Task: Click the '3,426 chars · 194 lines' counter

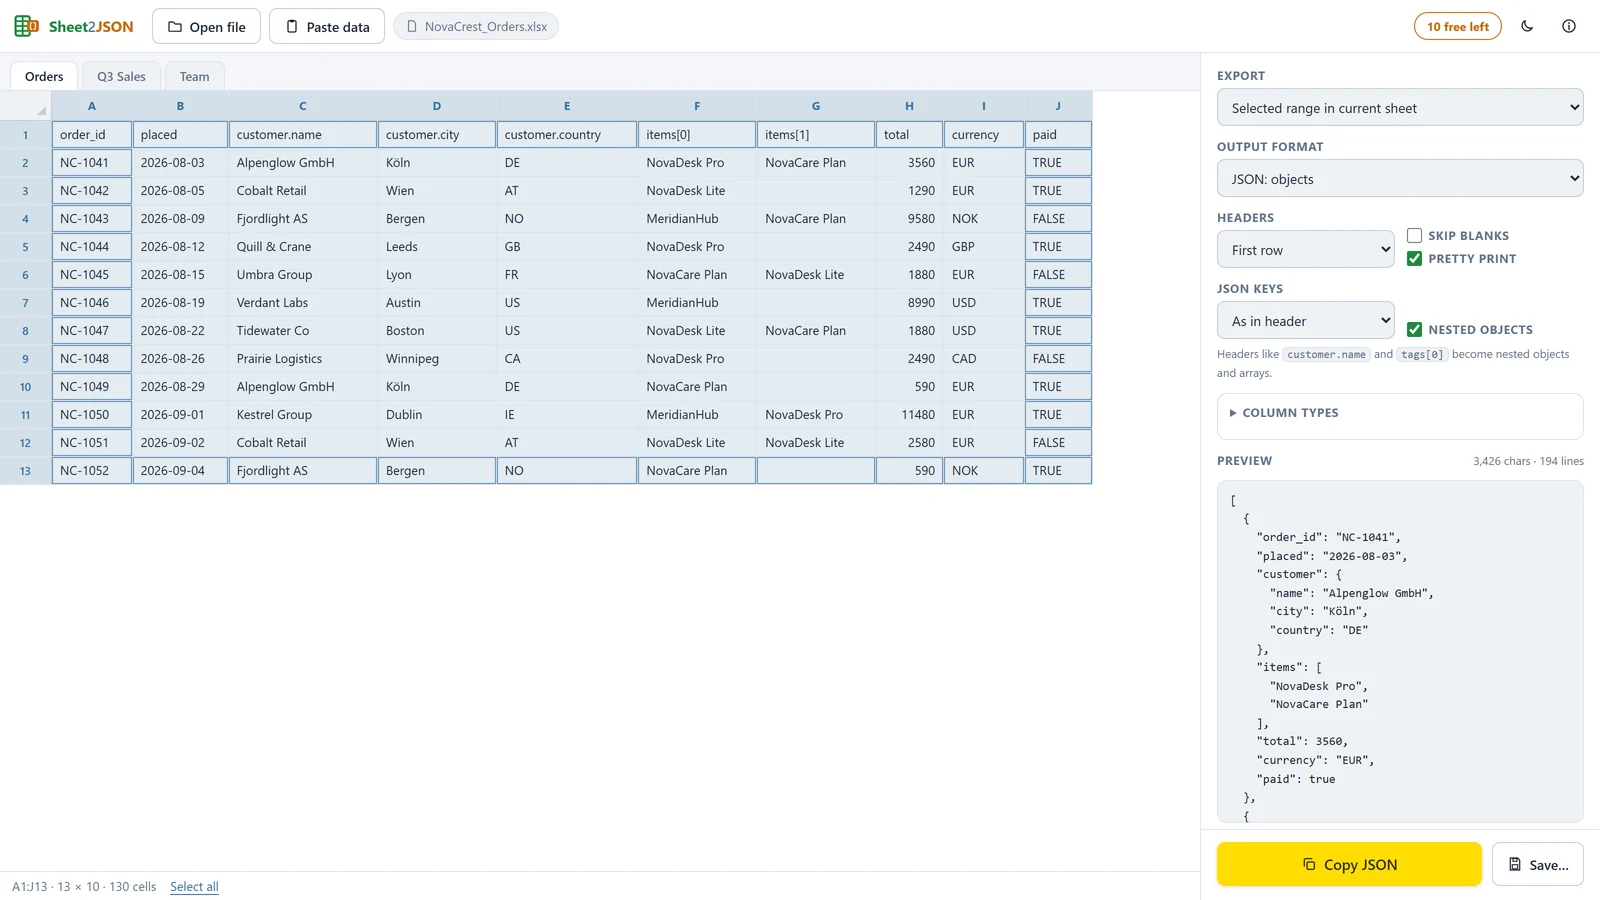Action: pyautogui.click(x=1528, y=461)
